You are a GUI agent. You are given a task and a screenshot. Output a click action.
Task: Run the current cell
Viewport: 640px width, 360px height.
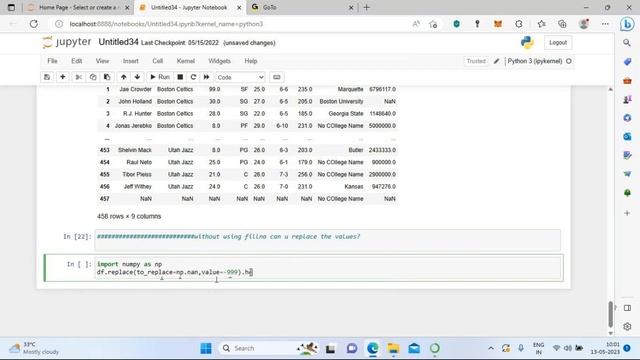click(160, 77)
